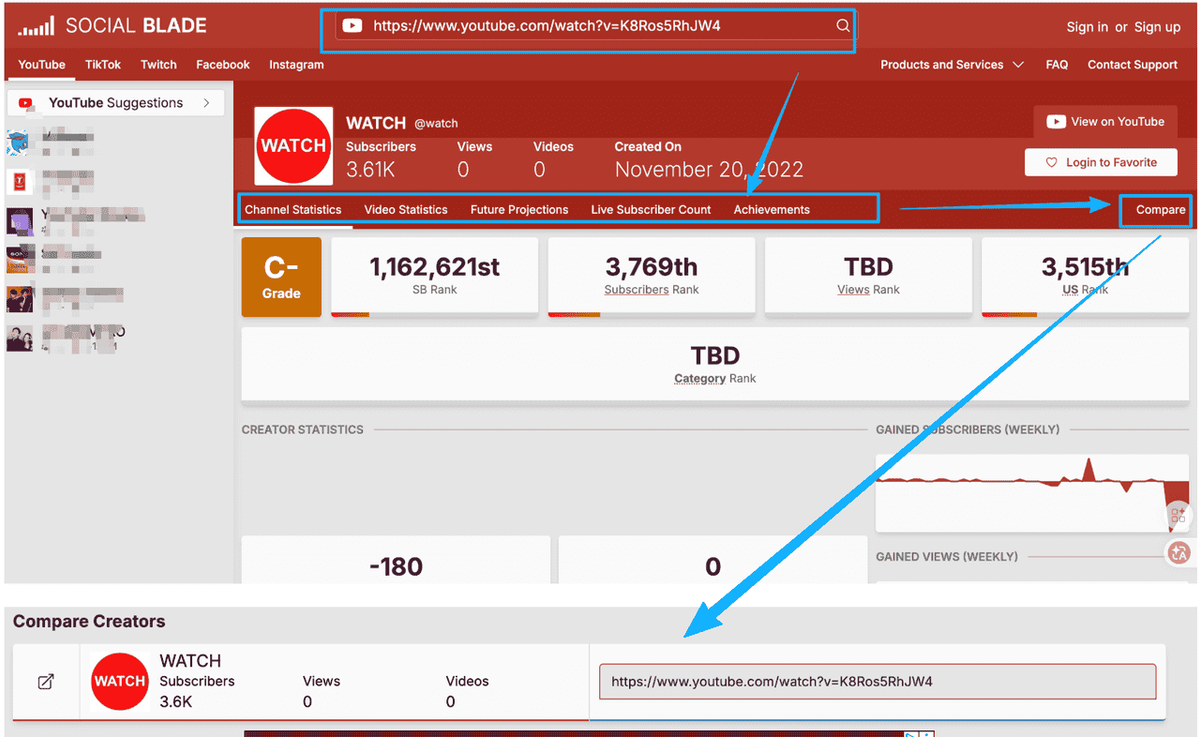The height and width of the screenshot is (737, 1200).
Task: Click the search magnifier icon
Action: [x=843, y=26]
